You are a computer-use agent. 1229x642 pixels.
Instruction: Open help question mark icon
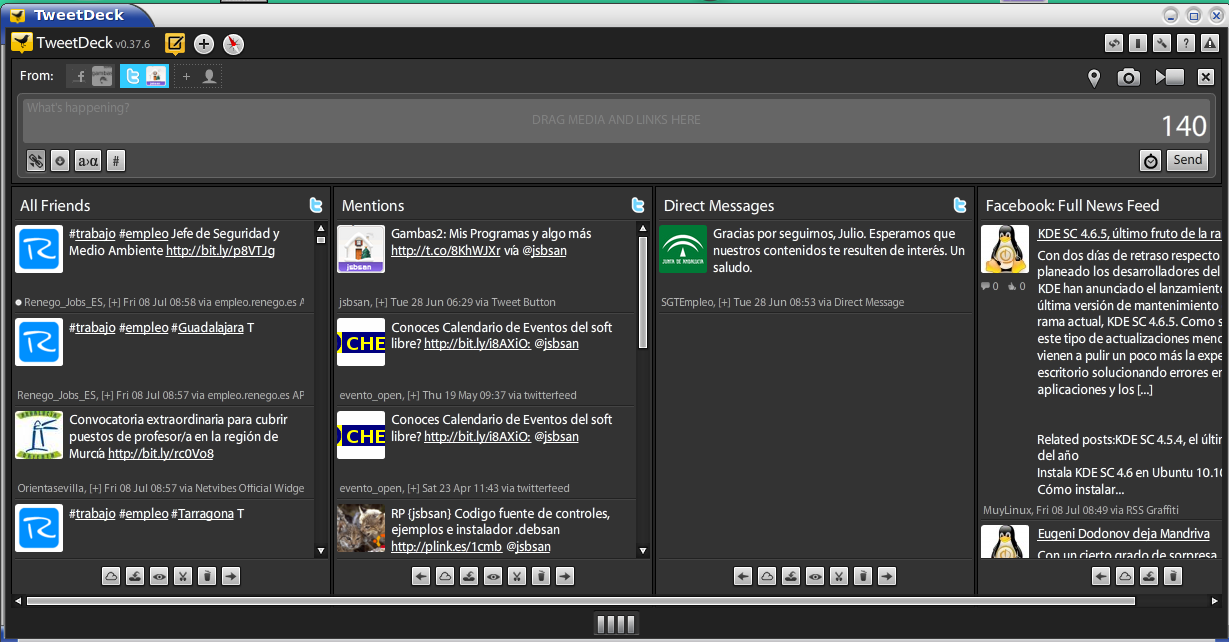point(1185,43)
